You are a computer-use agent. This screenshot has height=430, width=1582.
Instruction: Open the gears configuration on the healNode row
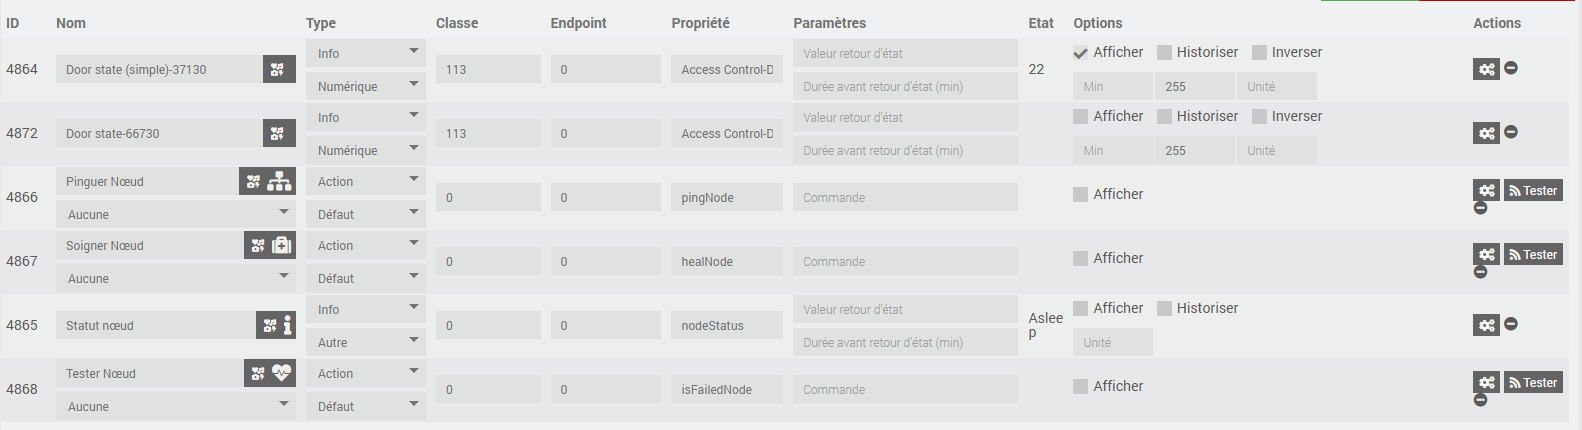pos(1486,255)
